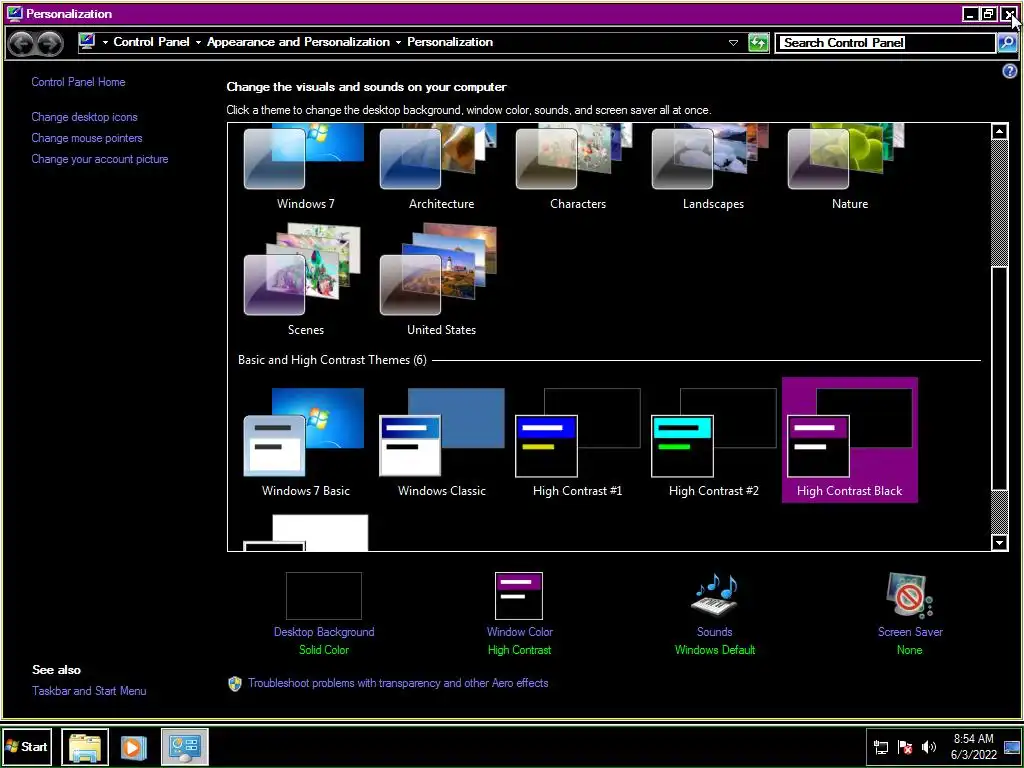1024x768 pixels.
Task: Launch Windows Media Player from taskbar
Action: [133, 746]
